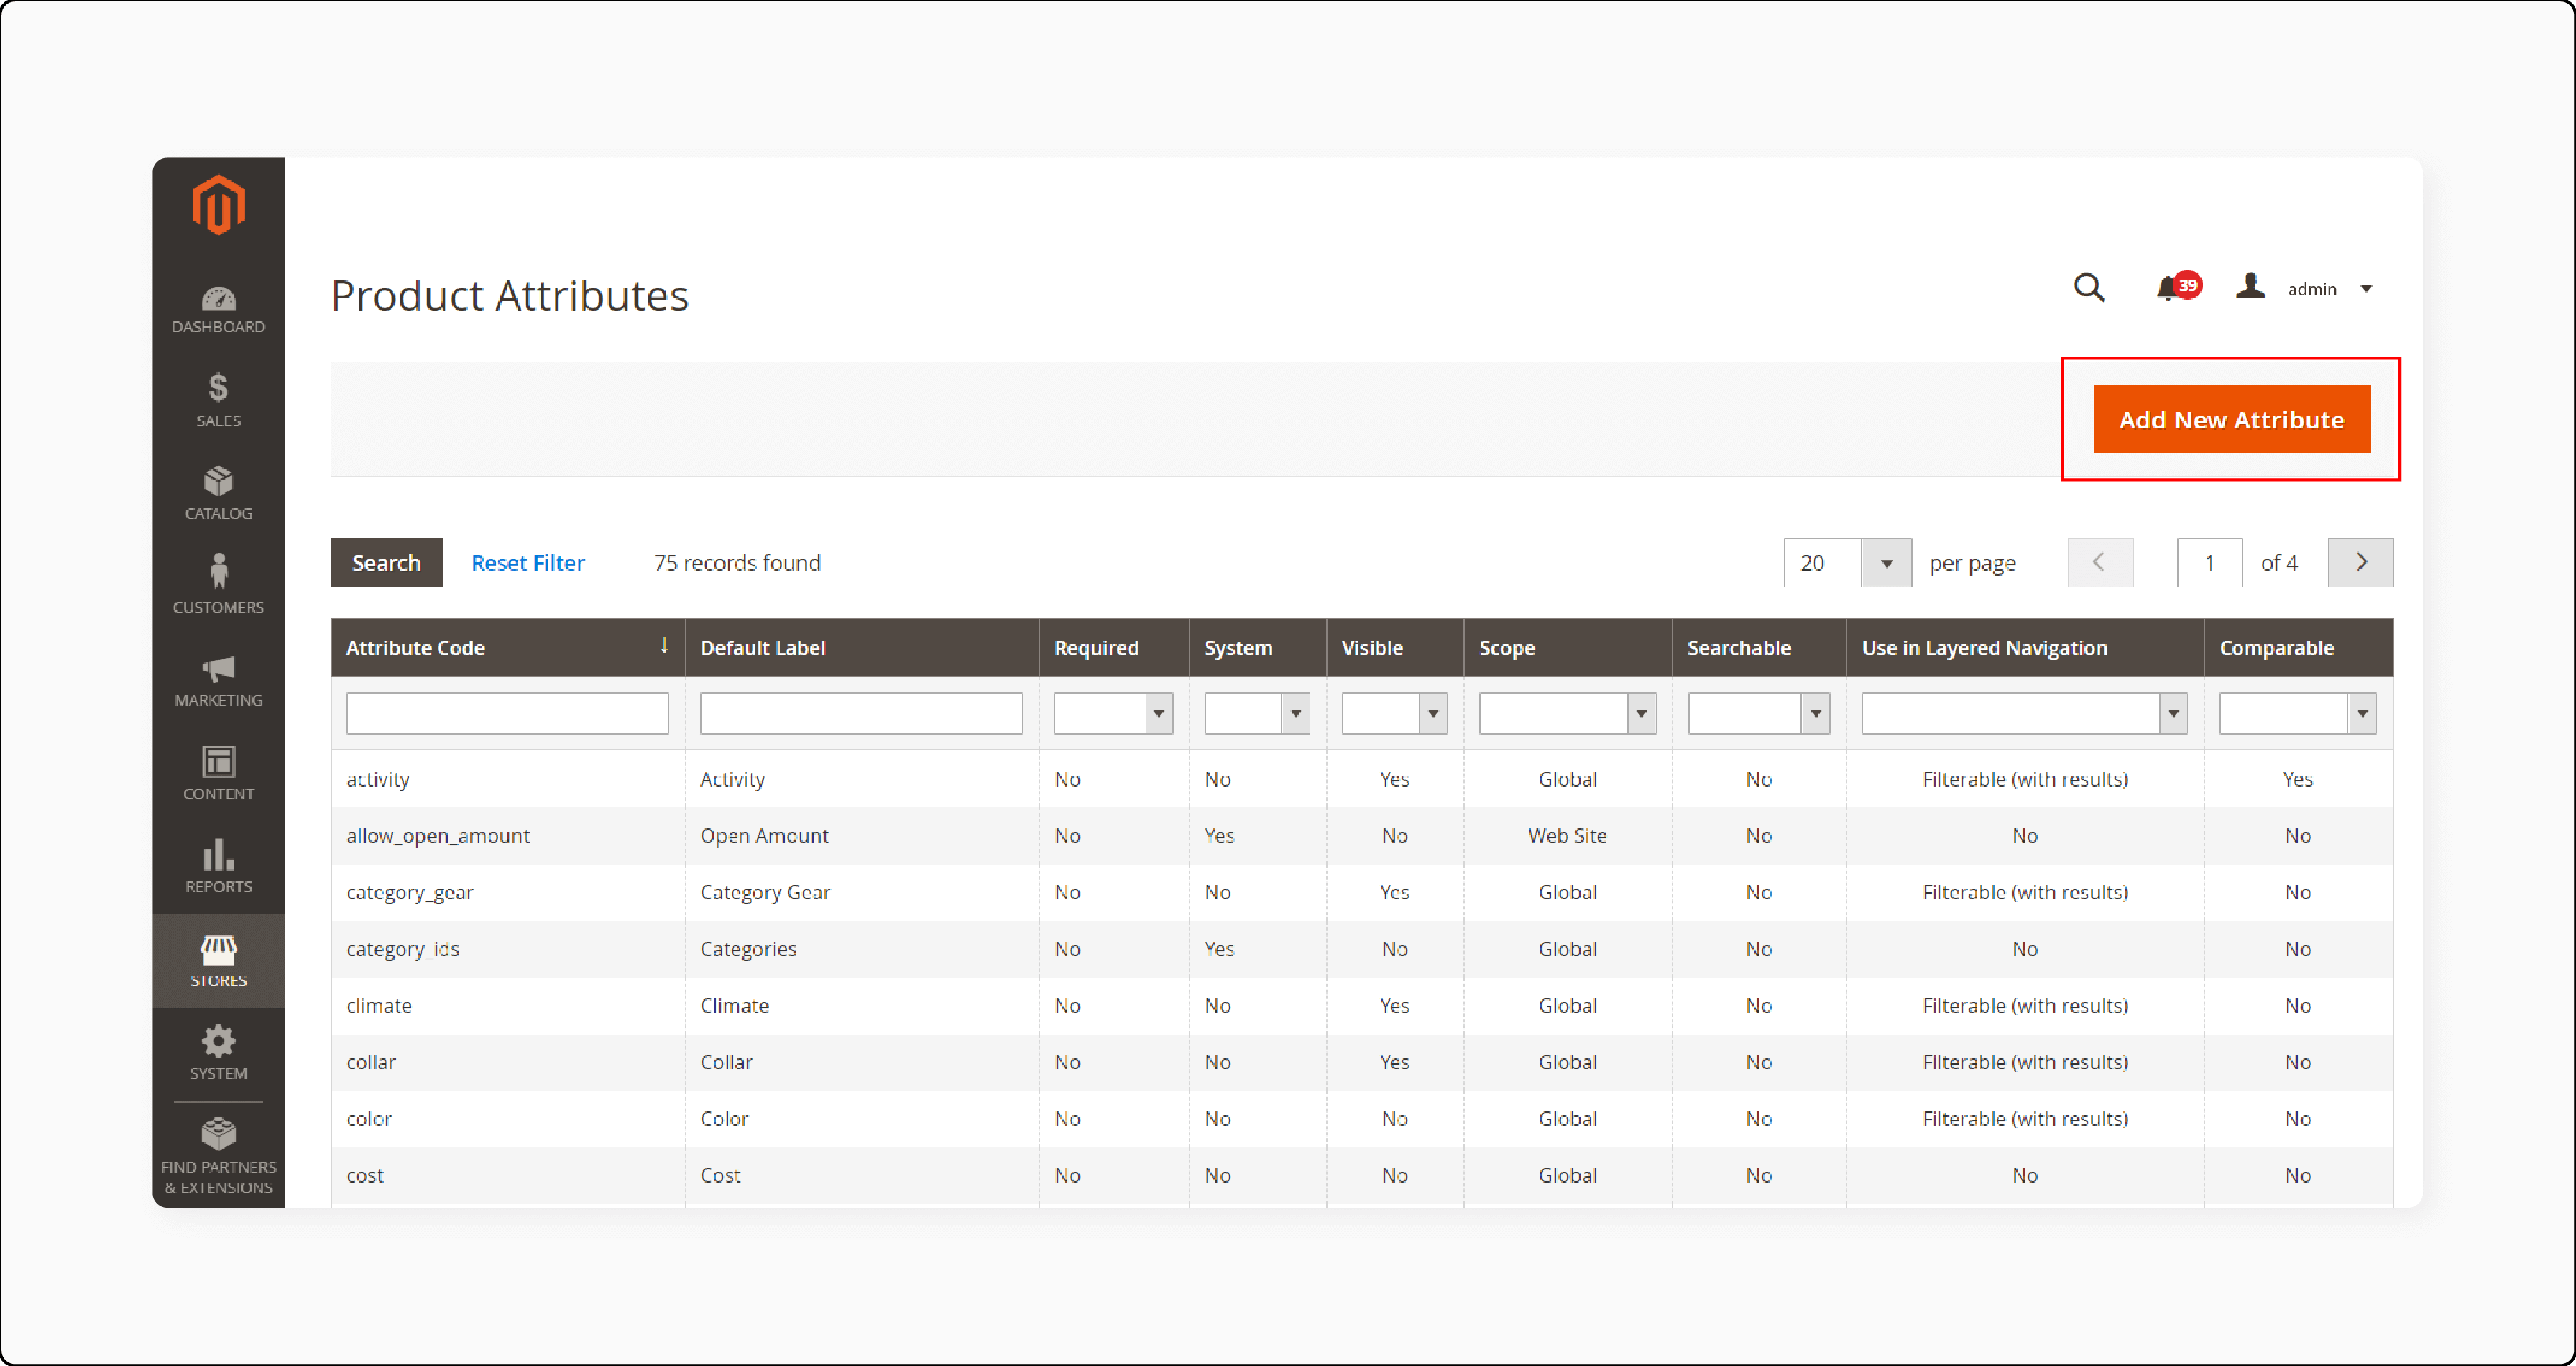Viewport: 2576px width, 1366px height.
Task: Sort by Visible column header
Action: [x=1394, y=647]
